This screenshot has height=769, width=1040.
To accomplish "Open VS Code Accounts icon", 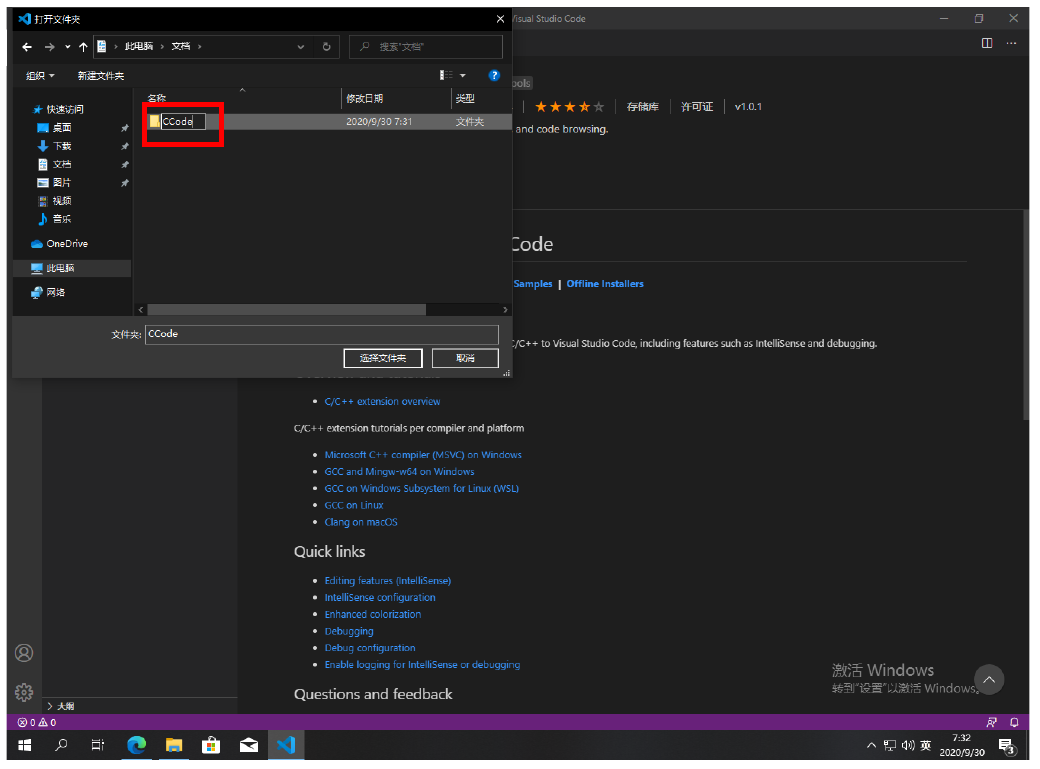I will [x=24, y=653].
